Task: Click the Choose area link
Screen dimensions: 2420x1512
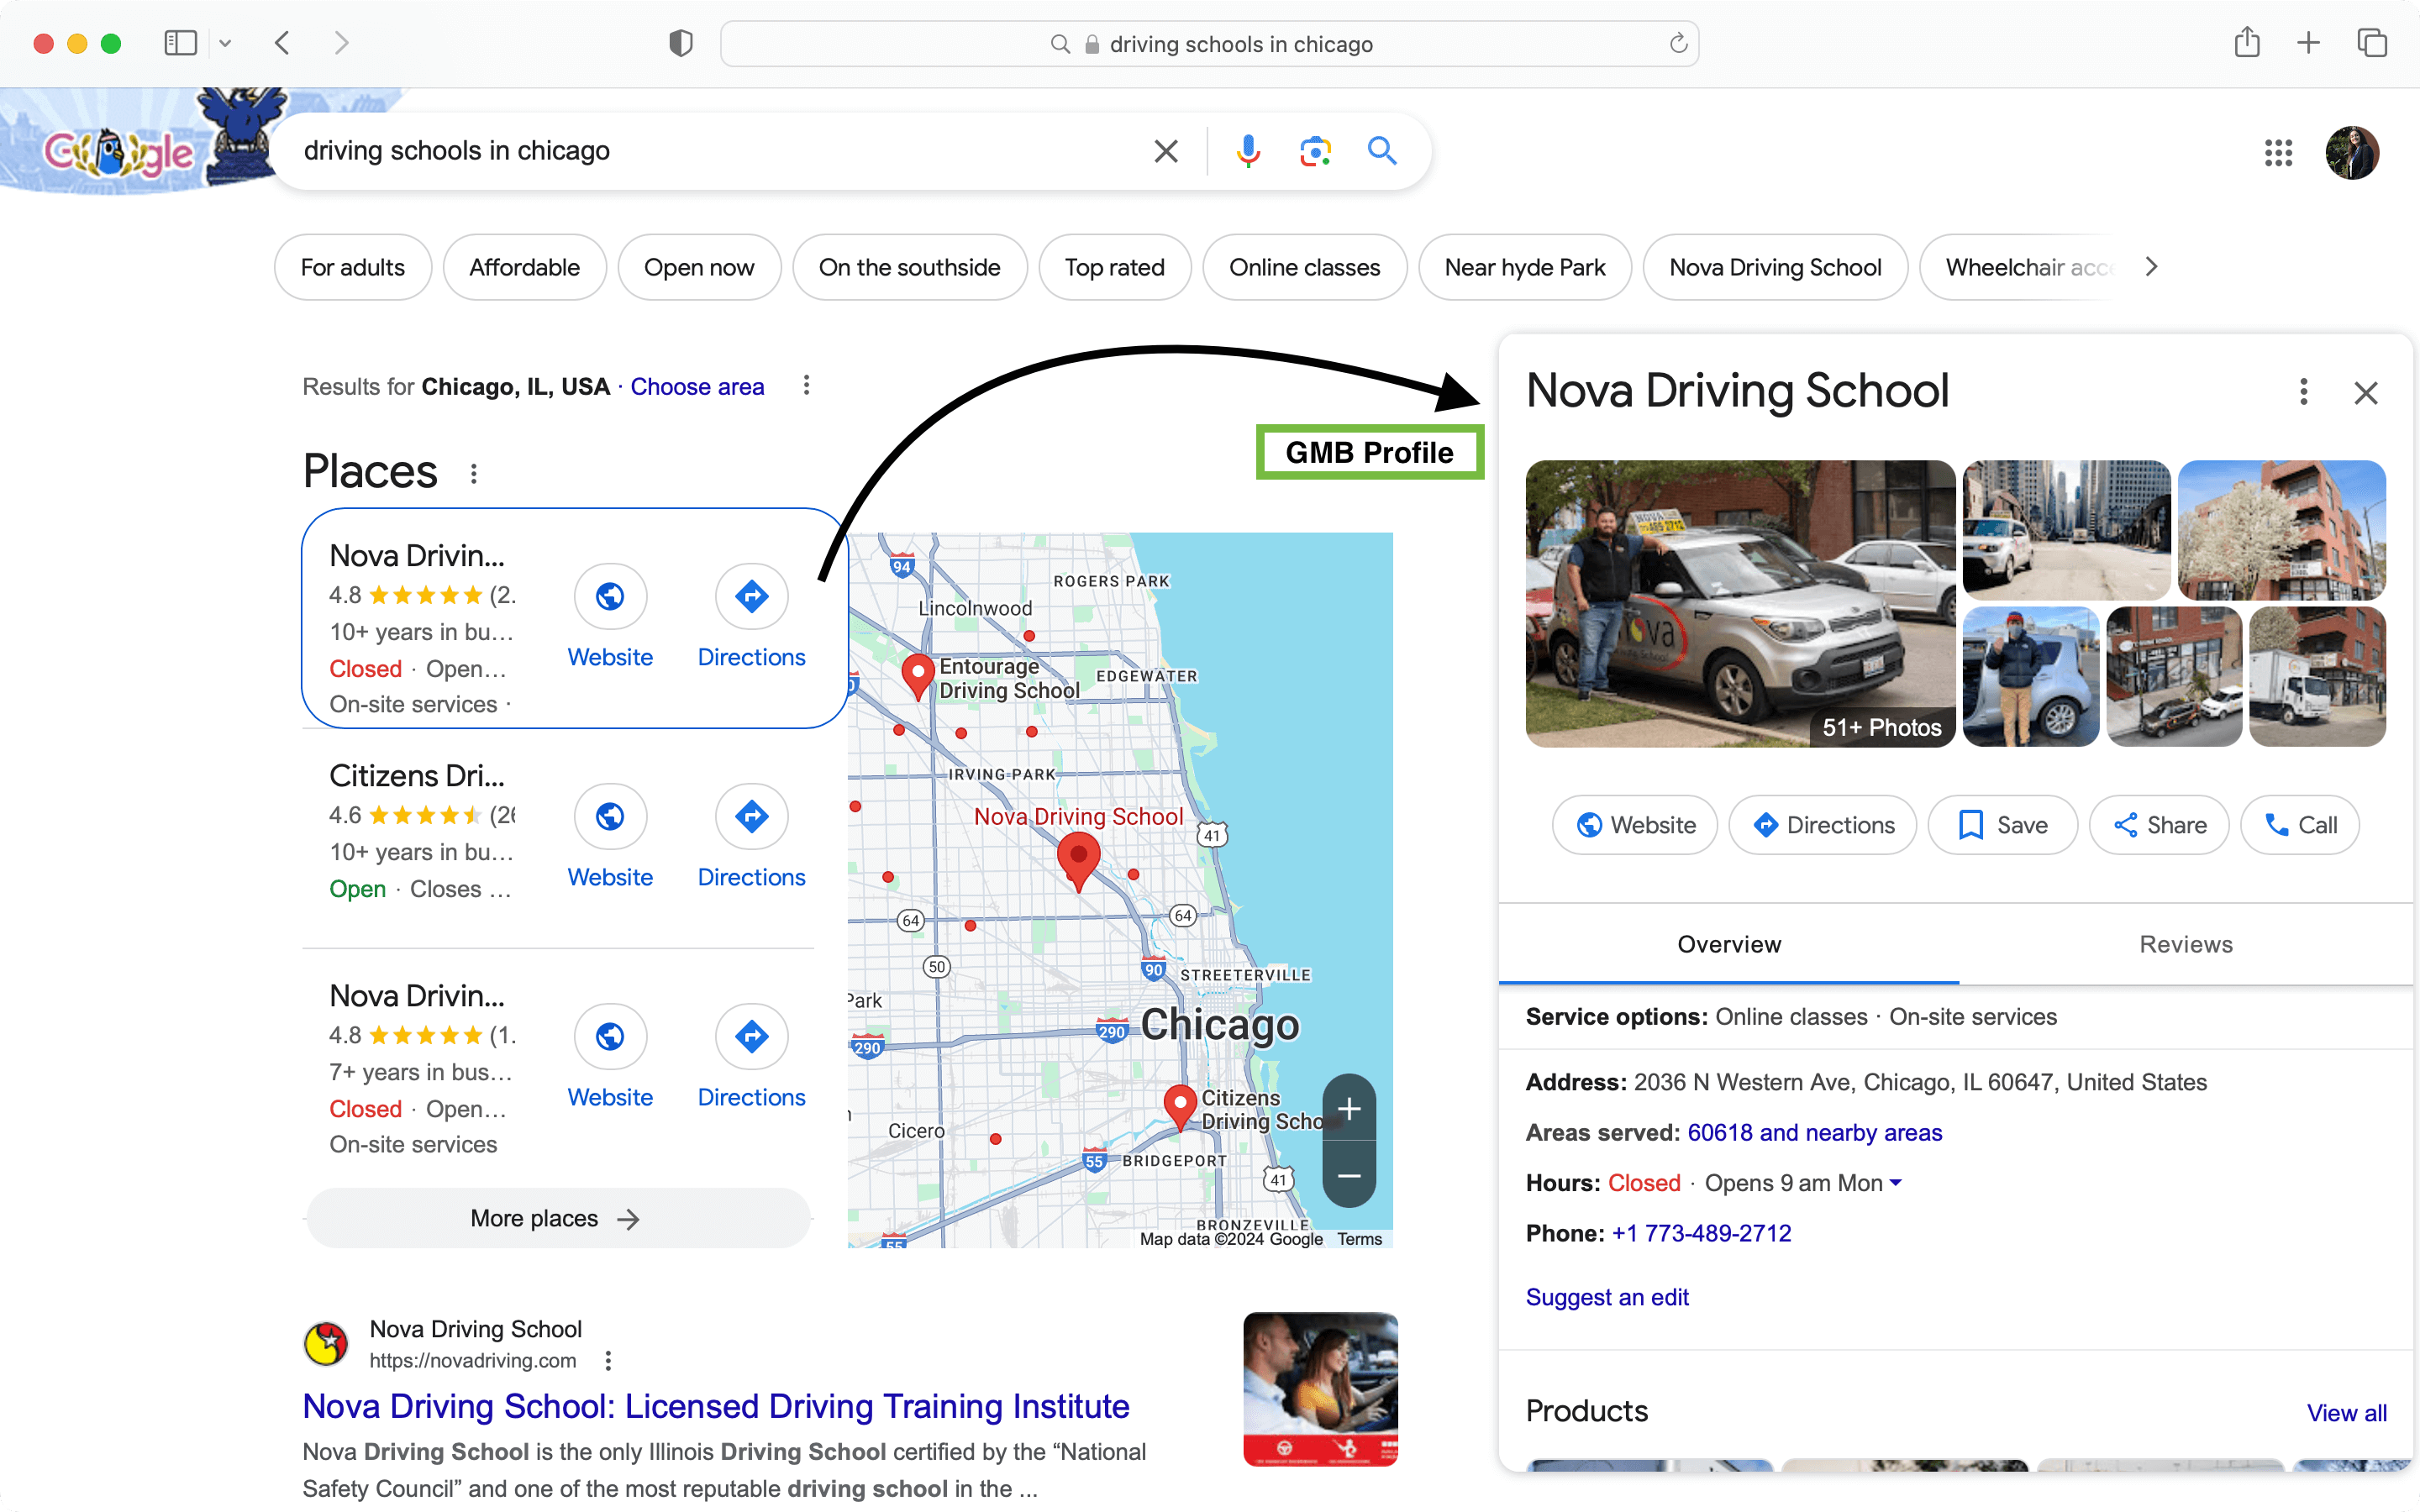Action: [x=697, y=387]
